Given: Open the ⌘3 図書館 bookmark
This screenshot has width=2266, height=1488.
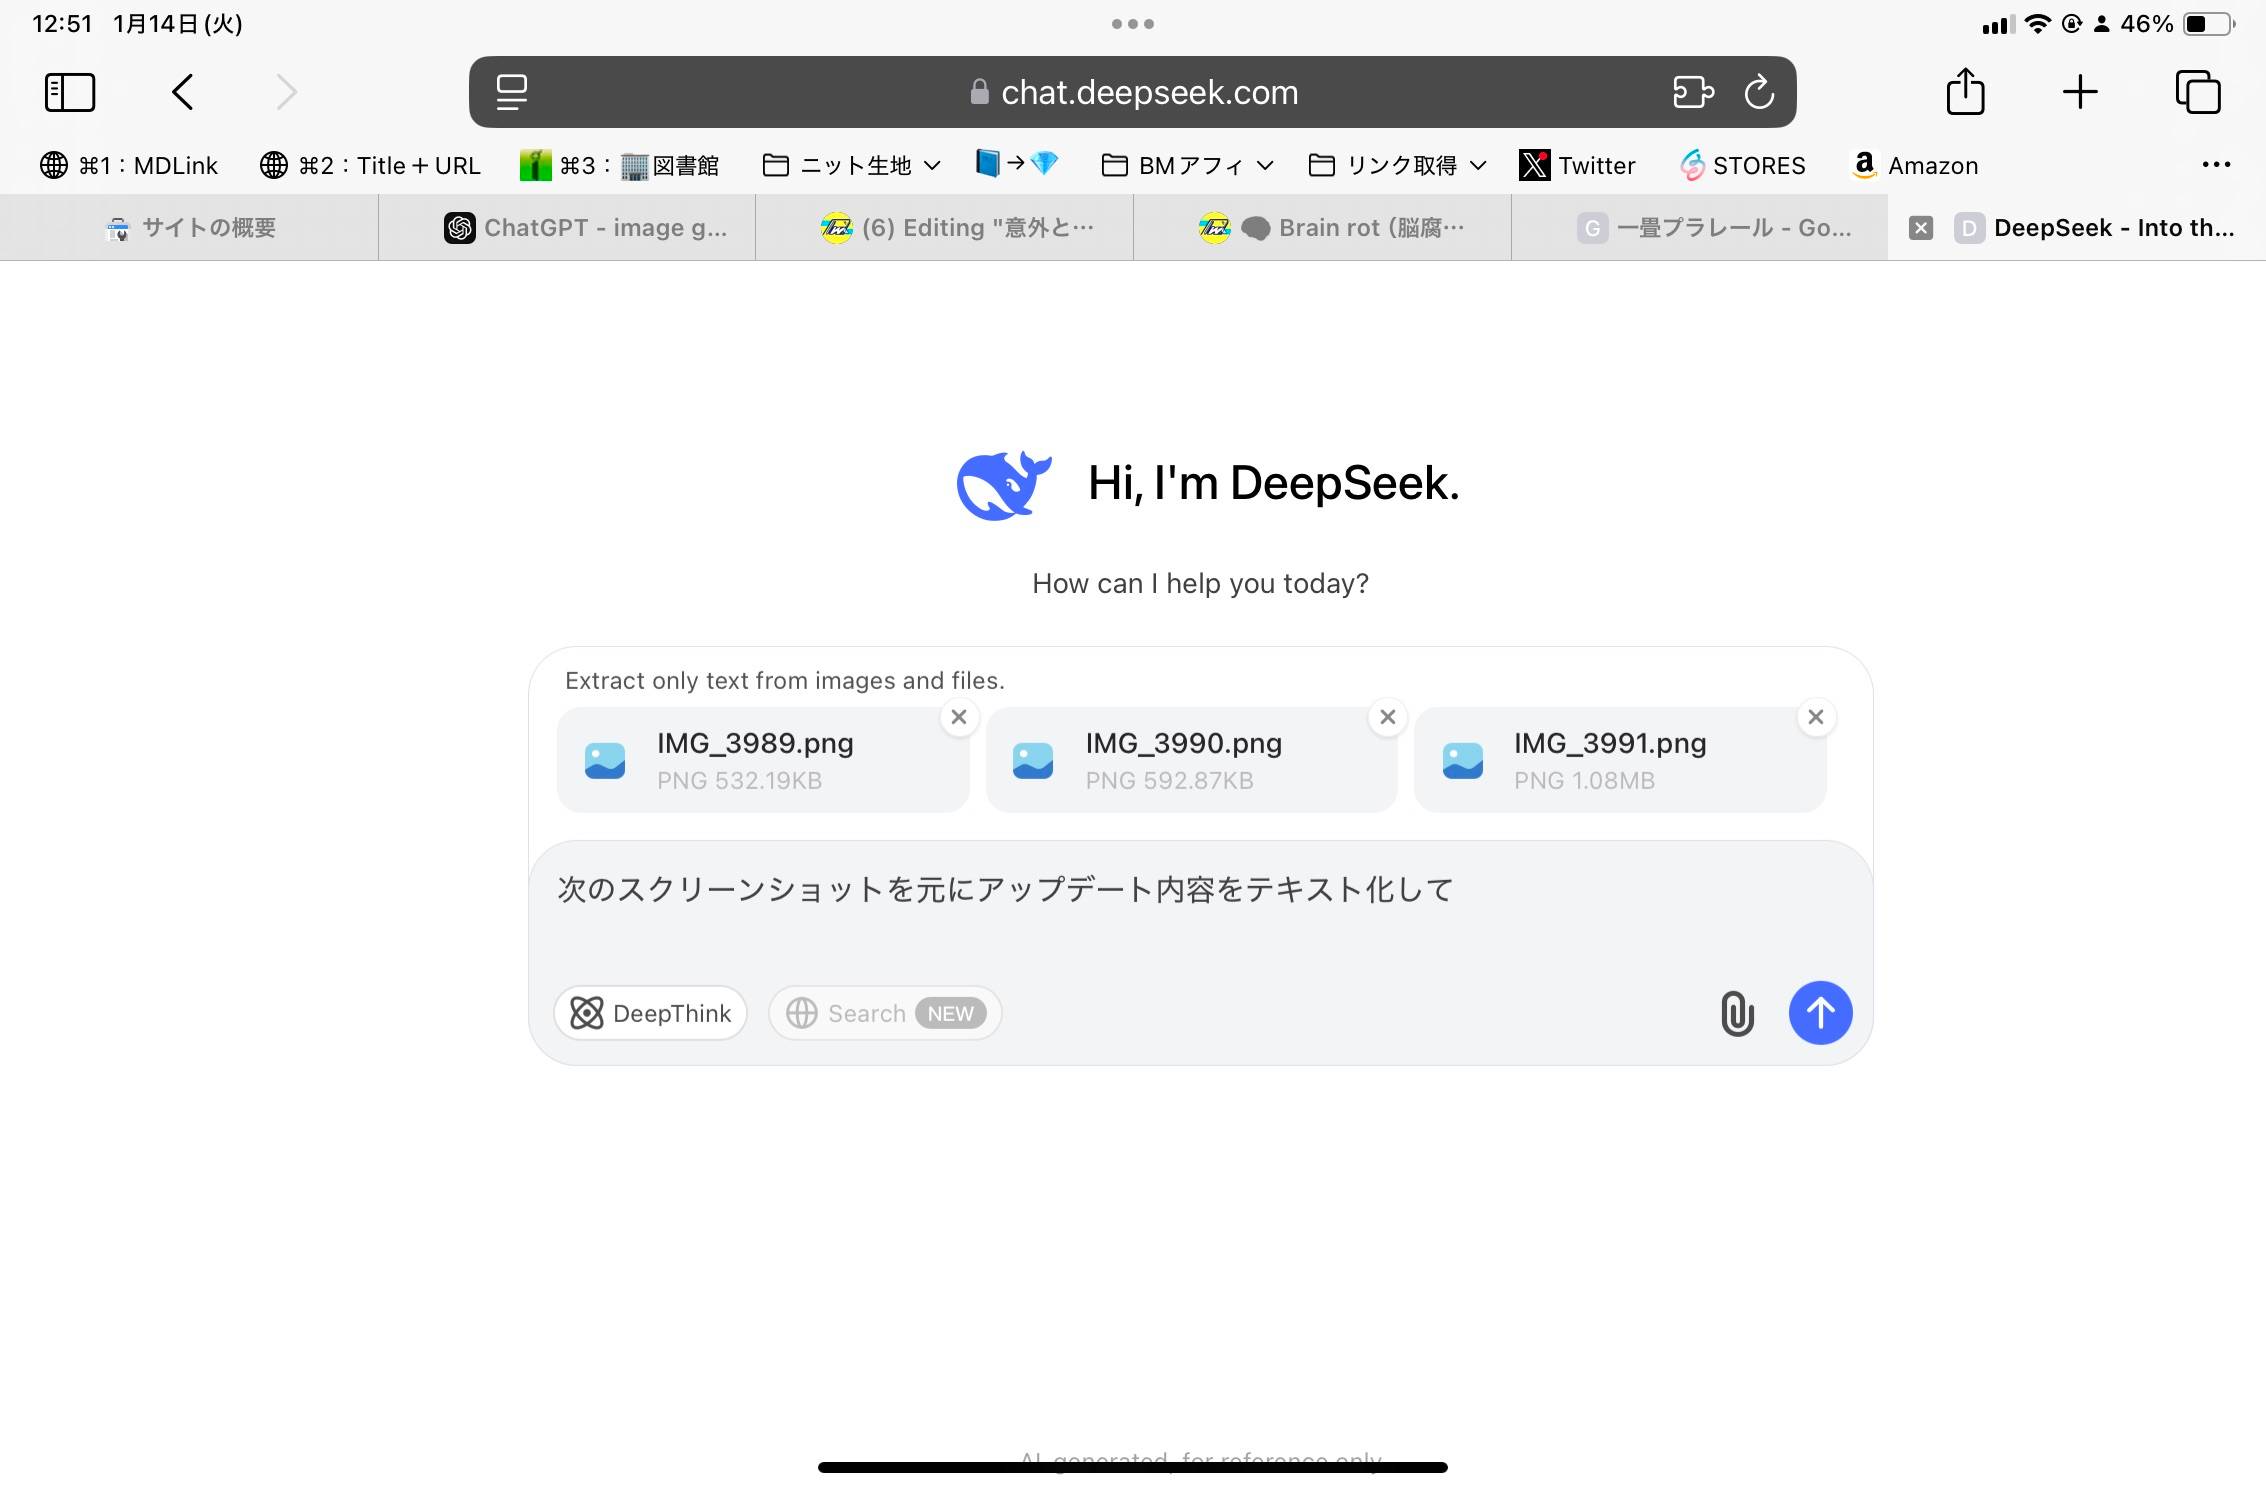Looking at the screenshot, I should pos(619,165).
